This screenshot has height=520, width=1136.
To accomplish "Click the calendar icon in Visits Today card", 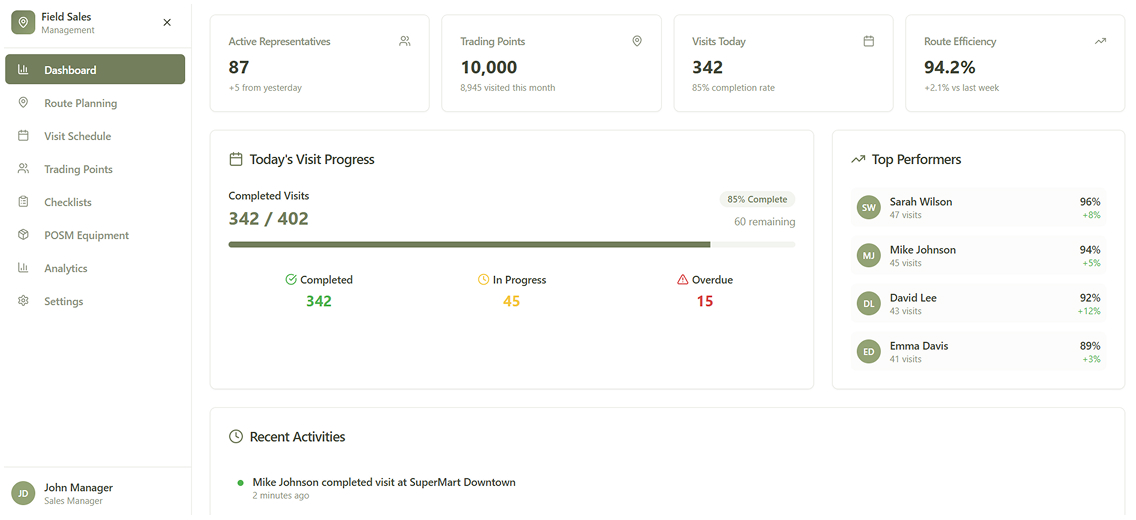I will tap(868, 42).
